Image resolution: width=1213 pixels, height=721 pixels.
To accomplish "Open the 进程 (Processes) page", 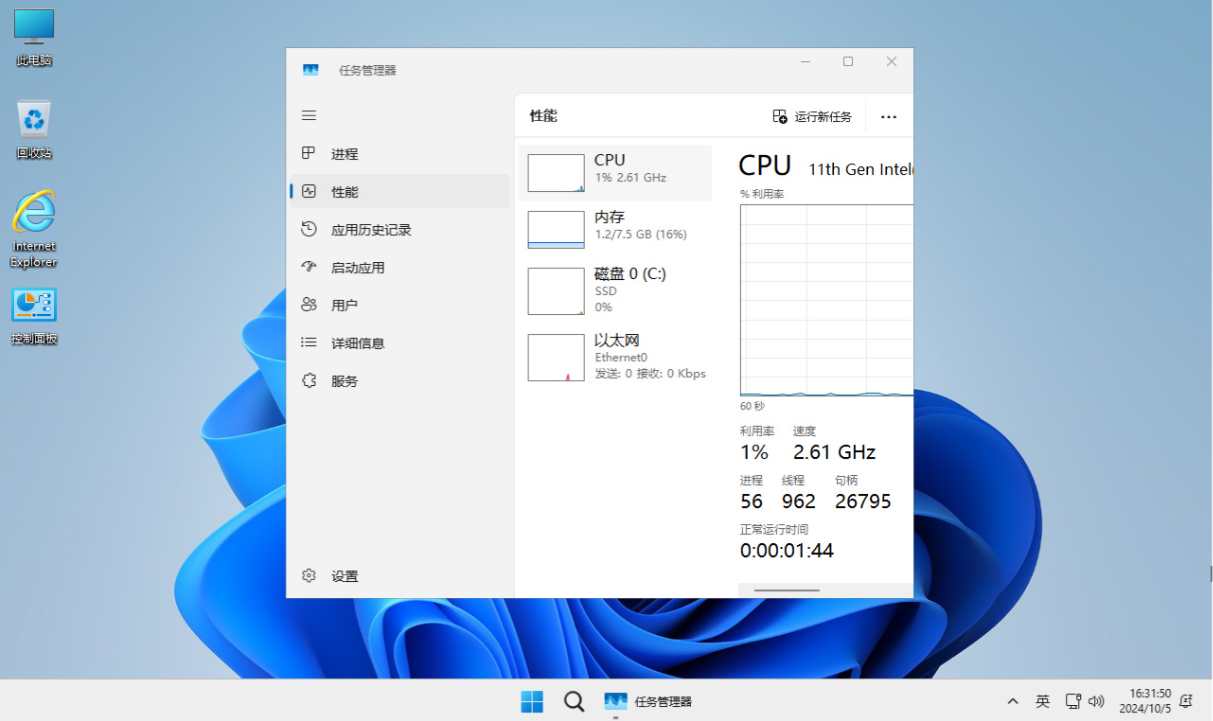I will 400,154.
